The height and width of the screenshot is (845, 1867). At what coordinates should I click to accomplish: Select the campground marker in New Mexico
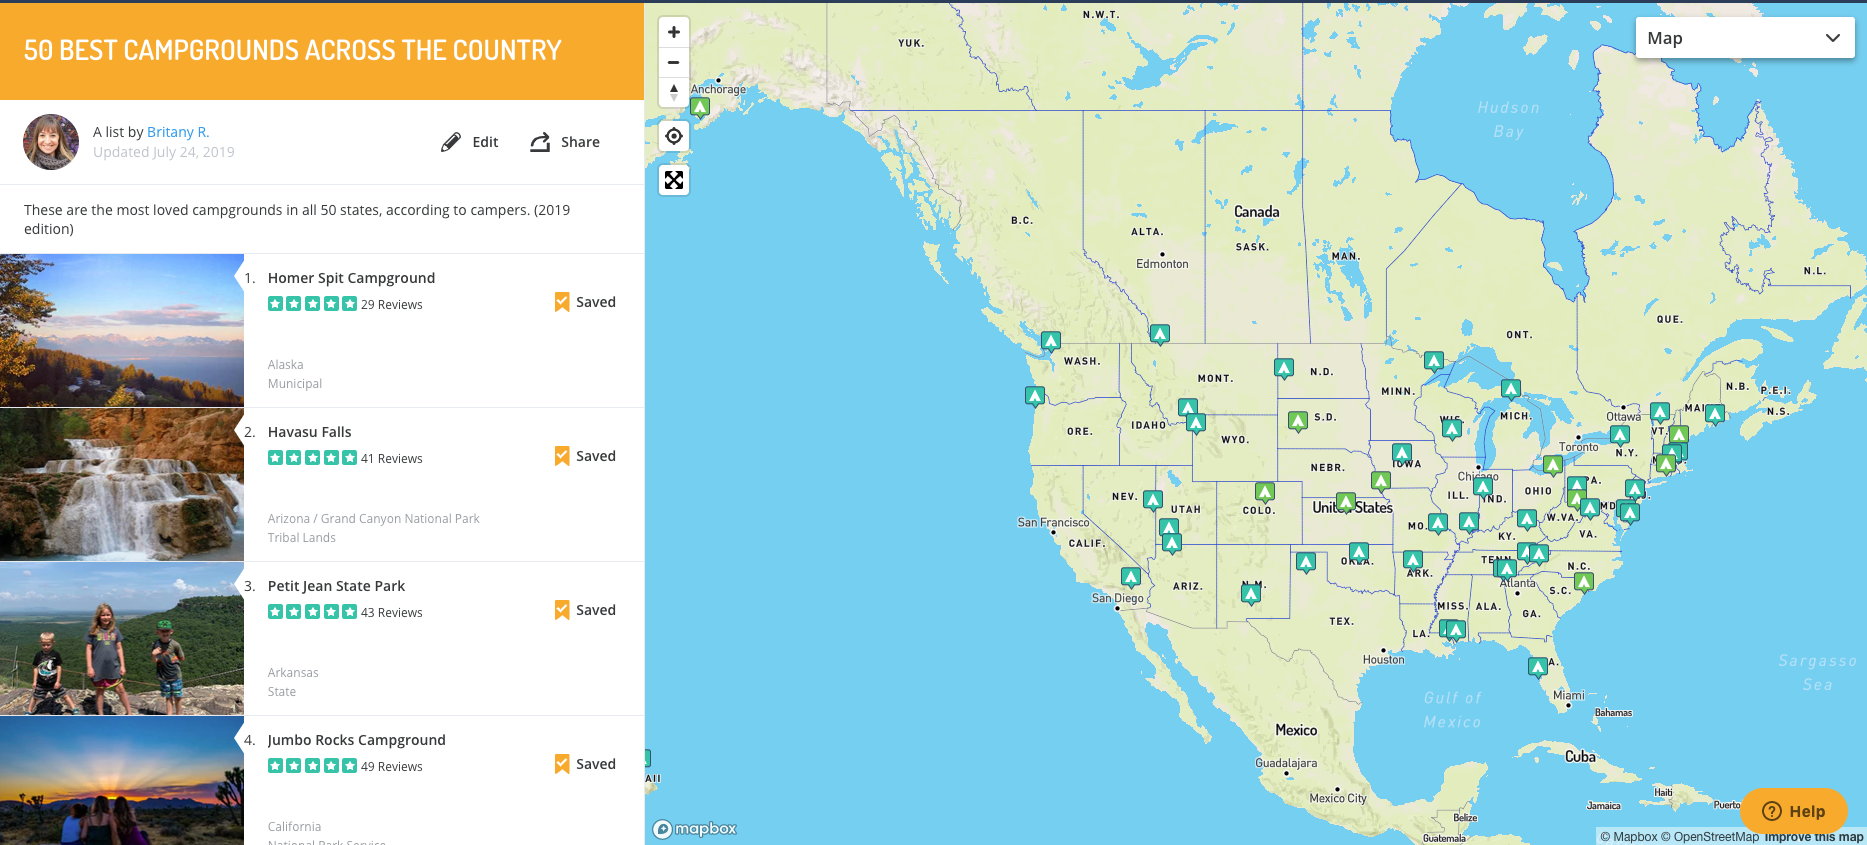tap(1251, 595)
